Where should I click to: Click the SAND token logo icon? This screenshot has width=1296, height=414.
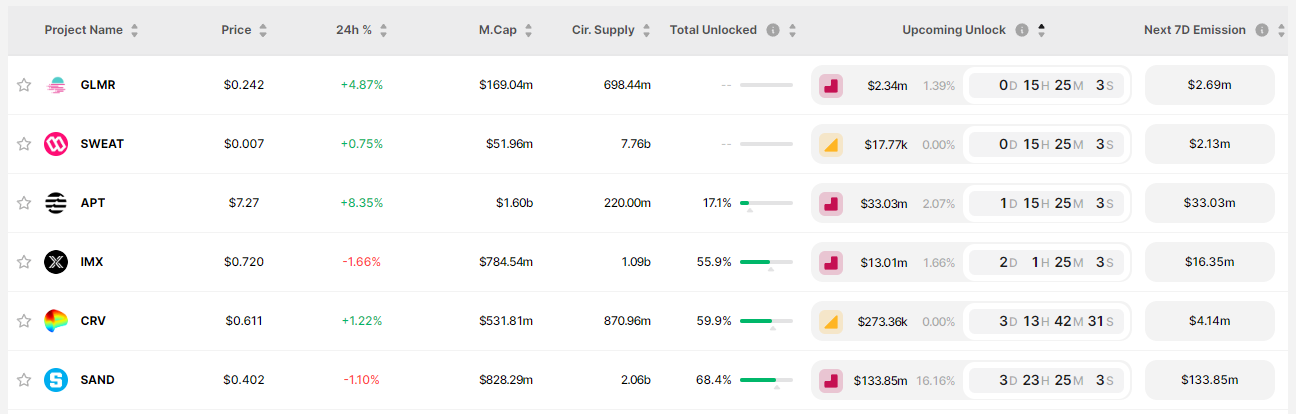coord(56,380)
